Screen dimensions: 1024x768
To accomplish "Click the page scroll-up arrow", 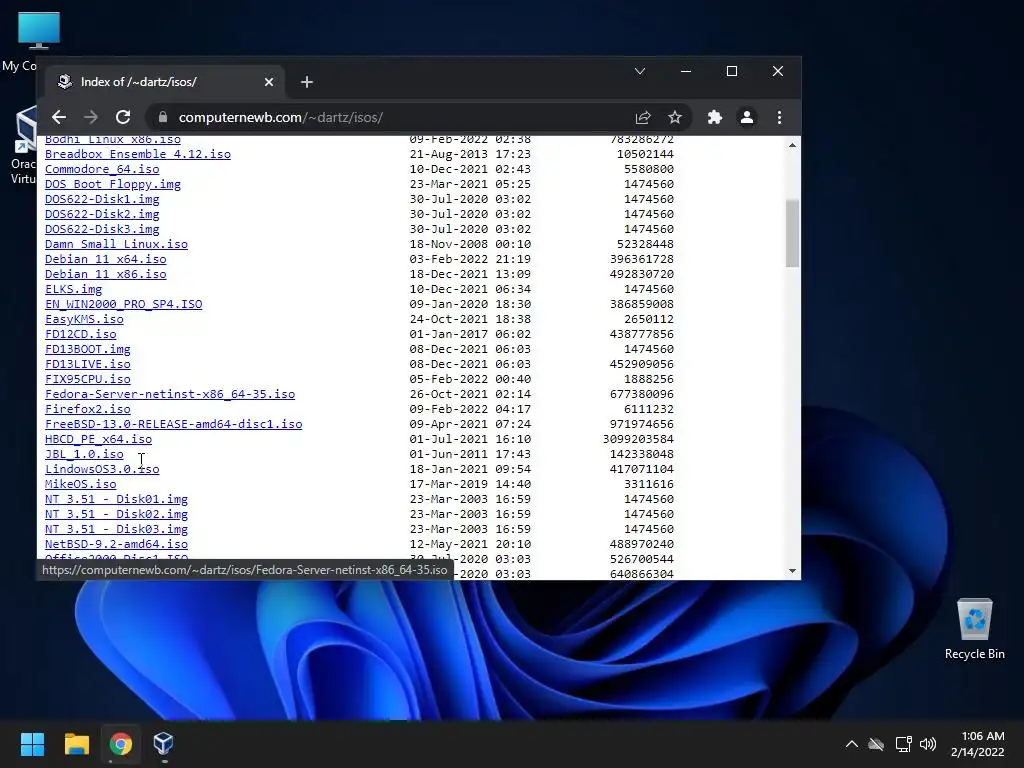I will [x=792, y=145].
